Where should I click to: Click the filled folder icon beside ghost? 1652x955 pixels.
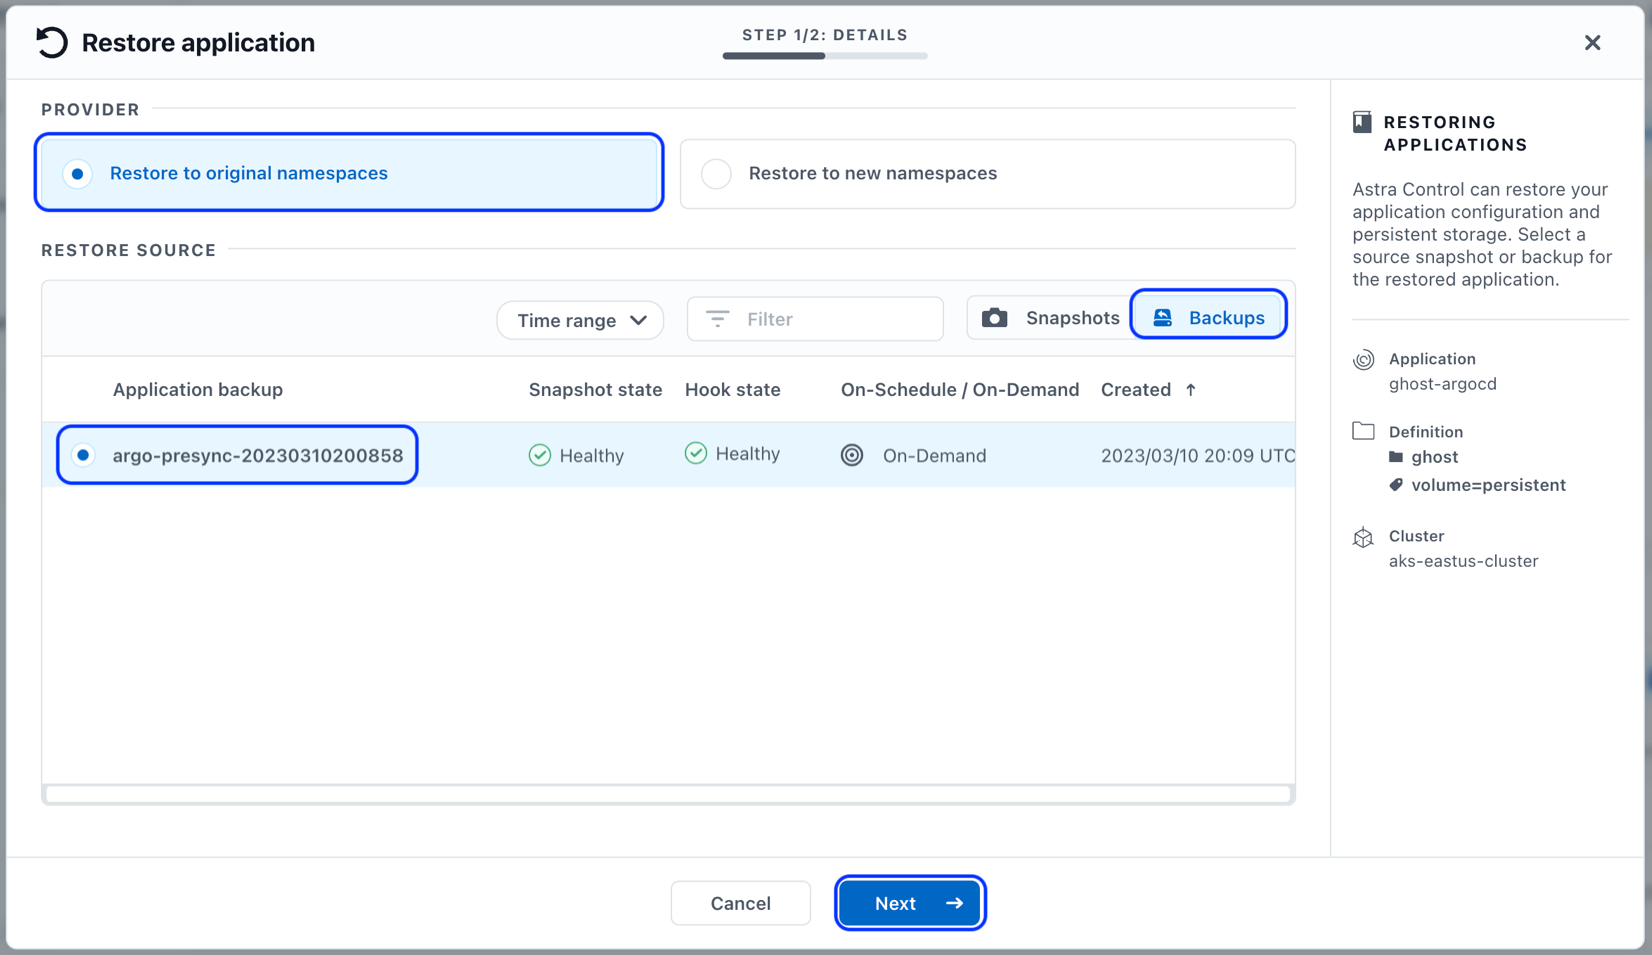tap(1396, 457)
